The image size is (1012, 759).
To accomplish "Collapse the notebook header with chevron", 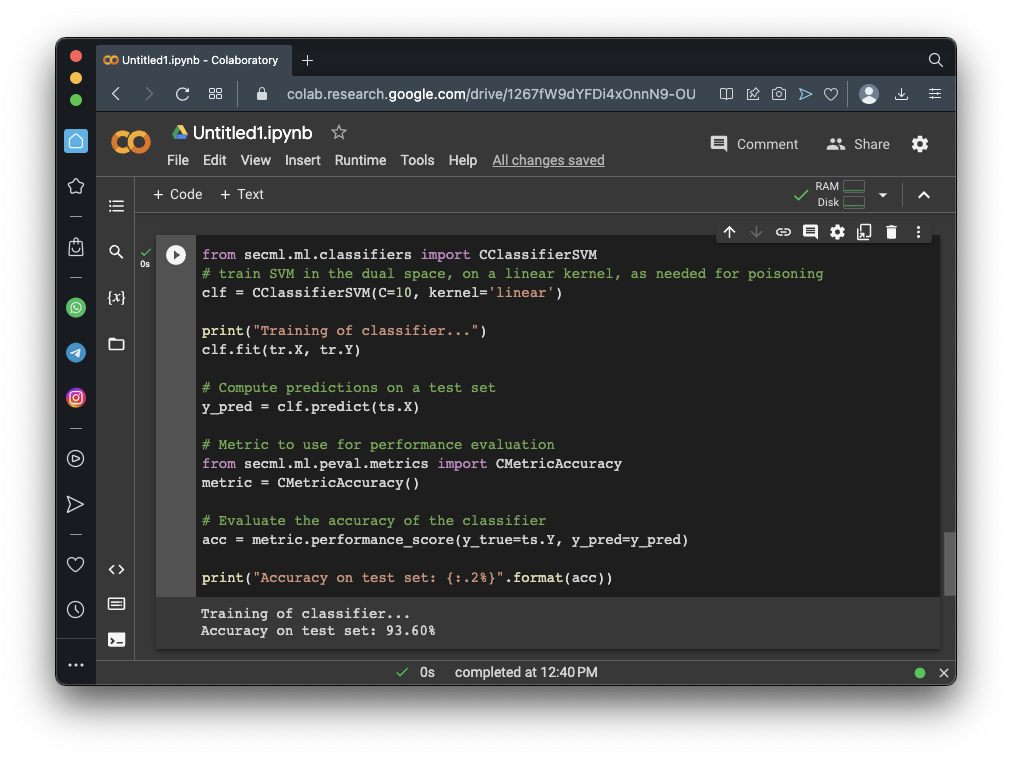I will 924,195.
